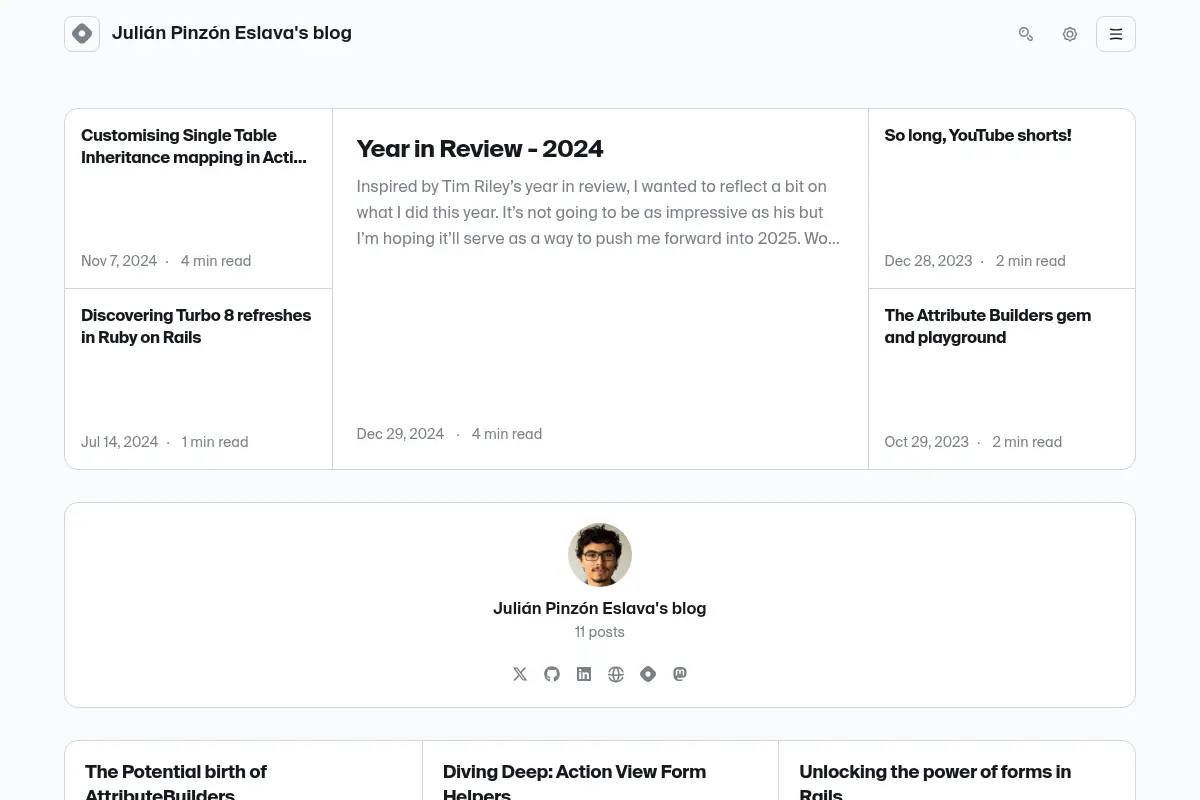The width and height of the screenshot is (1200, 800).
Task: Open the 'Year in Review - 2024' post
Action: (x=480, y=149)
